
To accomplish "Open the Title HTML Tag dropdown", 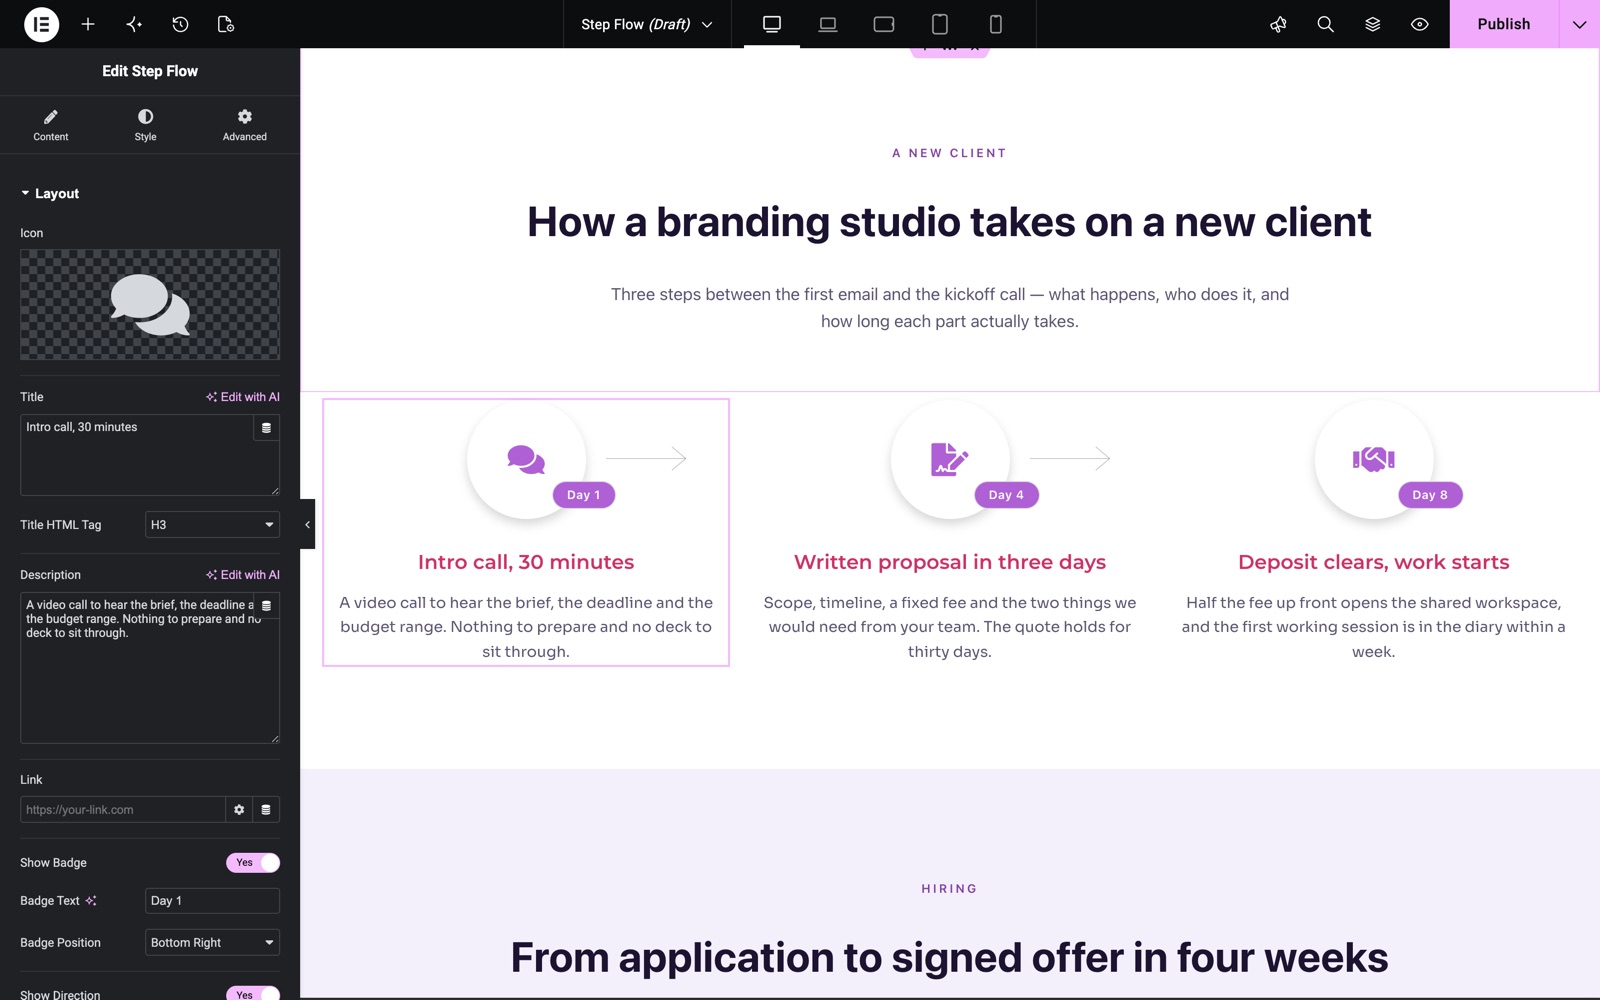I will (212, 525).
